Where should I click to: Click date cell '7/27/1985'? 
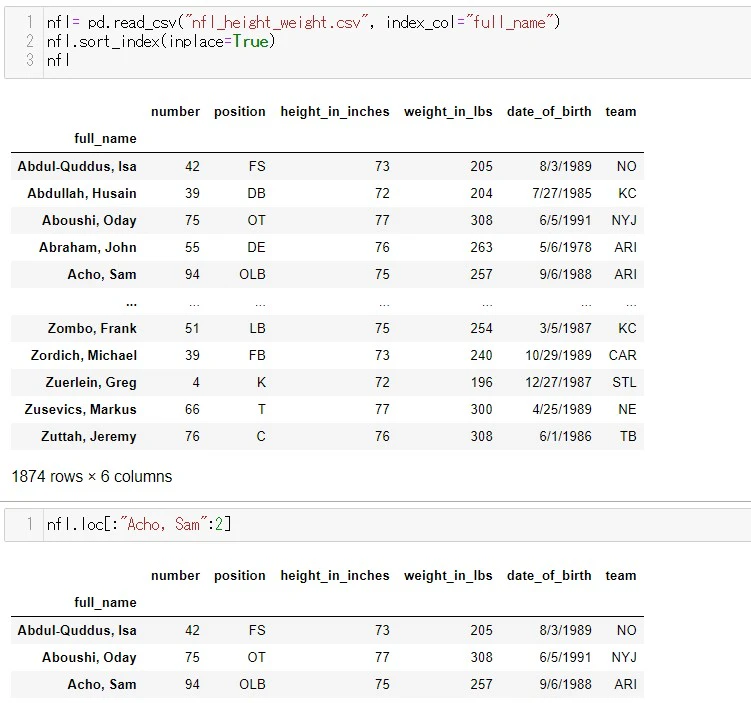[562, 193]
